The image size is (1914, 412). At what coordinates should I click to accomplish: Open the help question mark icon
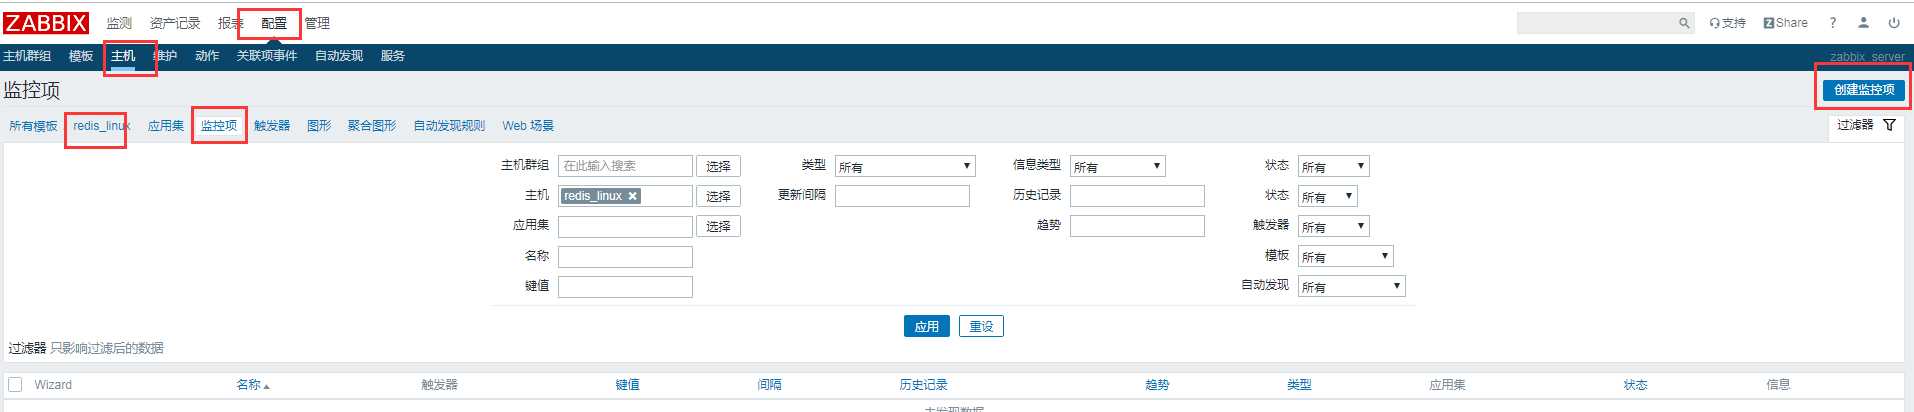[1833, 23]
